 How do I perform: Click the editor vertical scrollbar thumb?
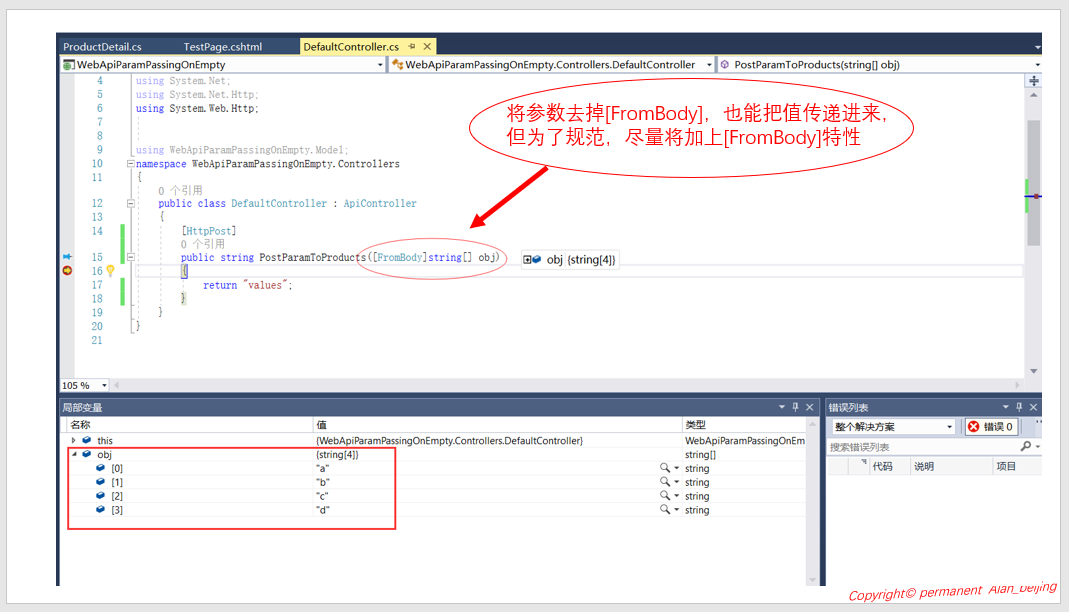point(1034,183)
